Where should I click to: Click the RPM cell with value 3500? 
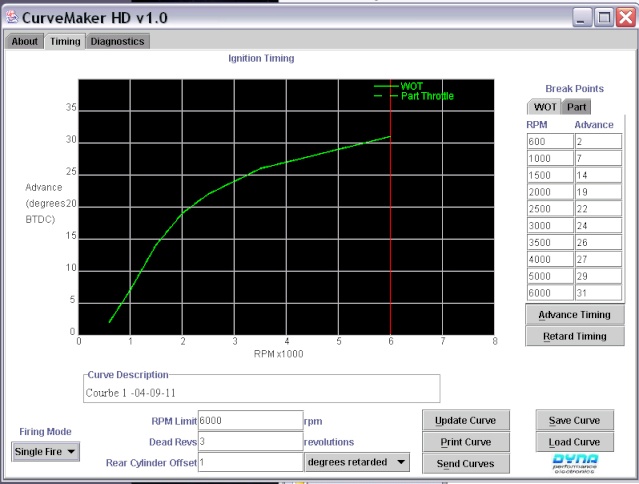(550, 242)
